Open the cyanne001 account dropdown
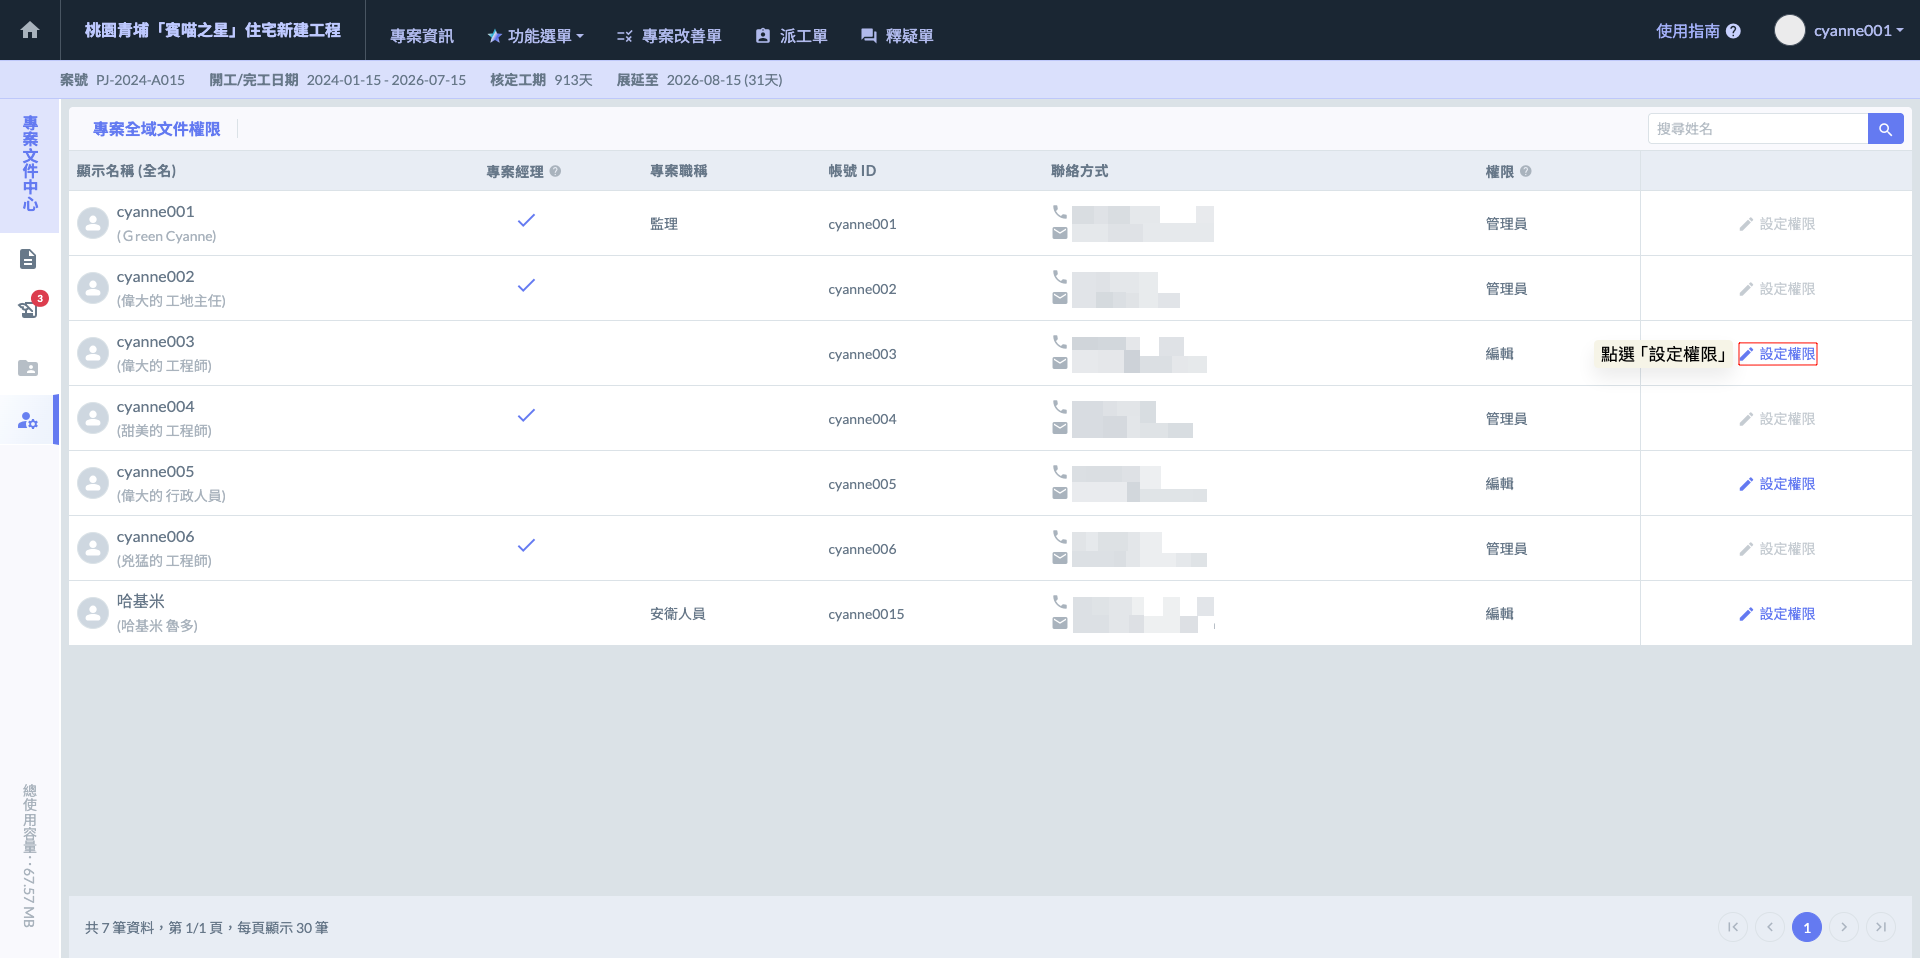The image size is (1920, 958). (1839, 31)
